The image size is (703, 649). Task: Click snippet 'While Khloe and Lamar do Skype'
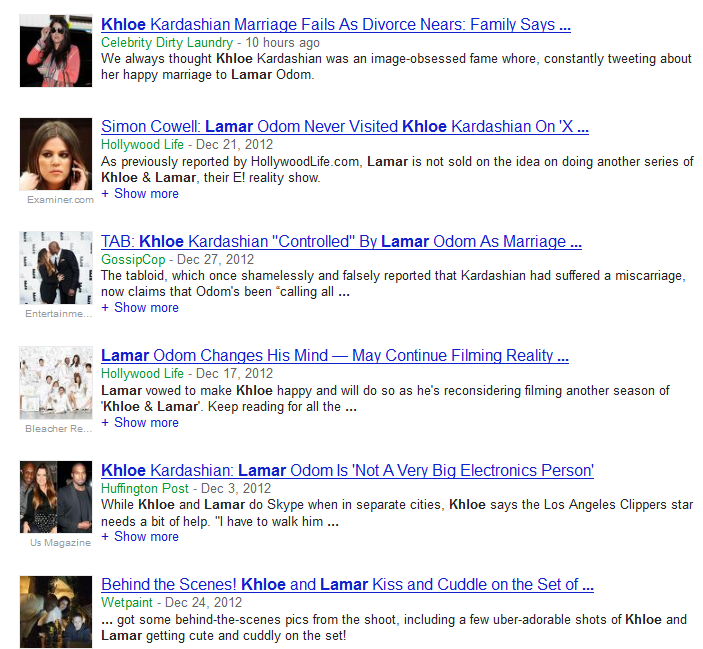[x=397, y=513]
